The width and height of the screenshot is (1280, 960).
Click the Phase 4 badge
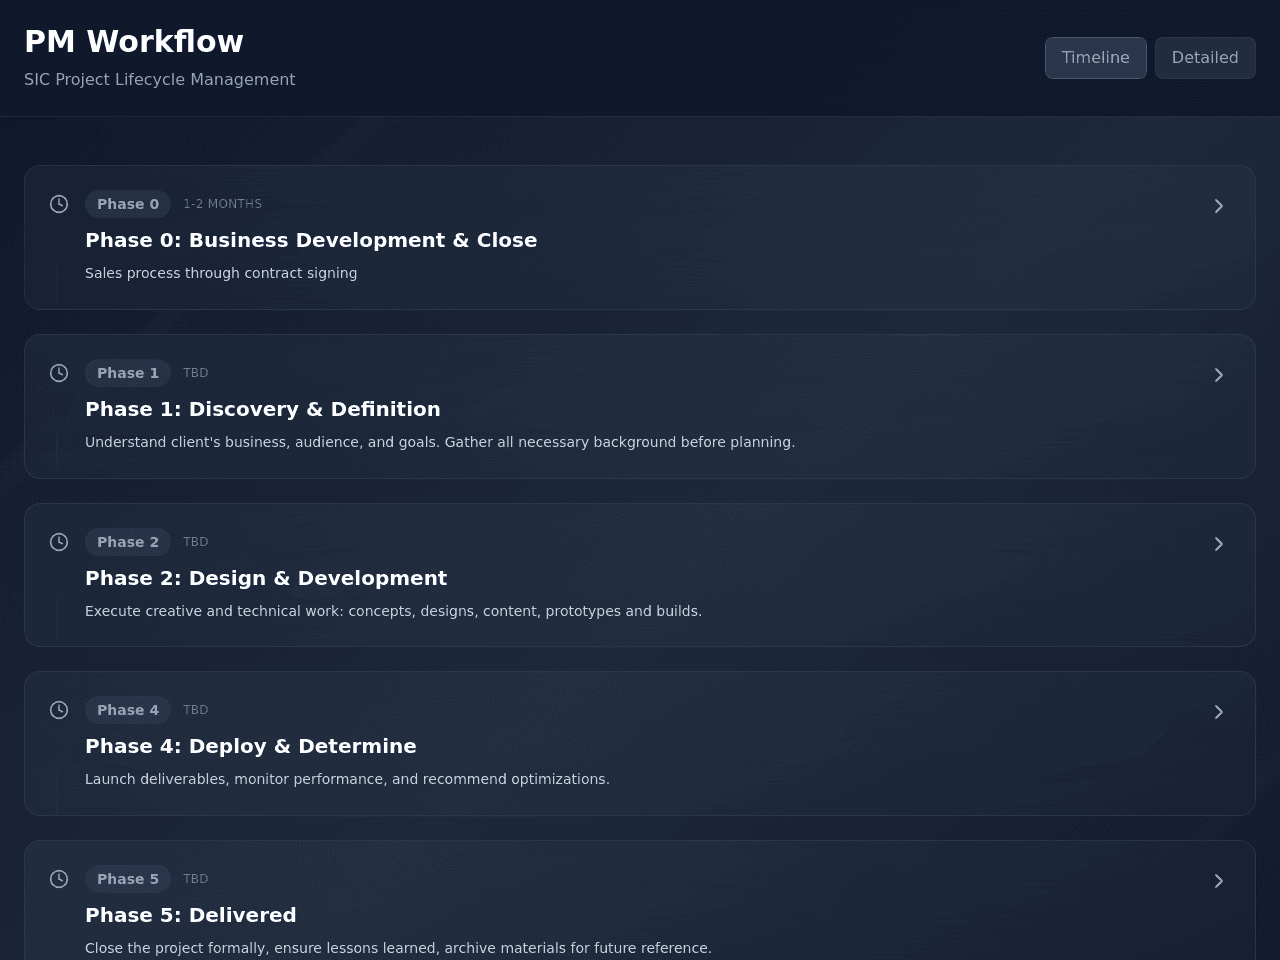128,710
